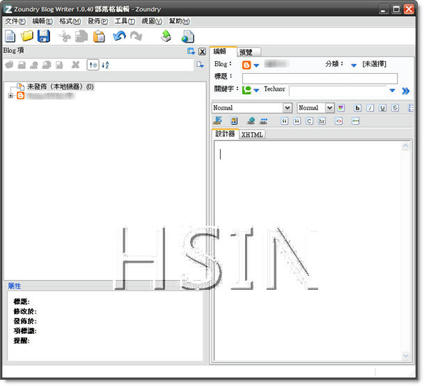Image resolution: width=424 pixels, height=386 pixels.
Task: Undo with the blue curved arrow
Action: point(119,36)
